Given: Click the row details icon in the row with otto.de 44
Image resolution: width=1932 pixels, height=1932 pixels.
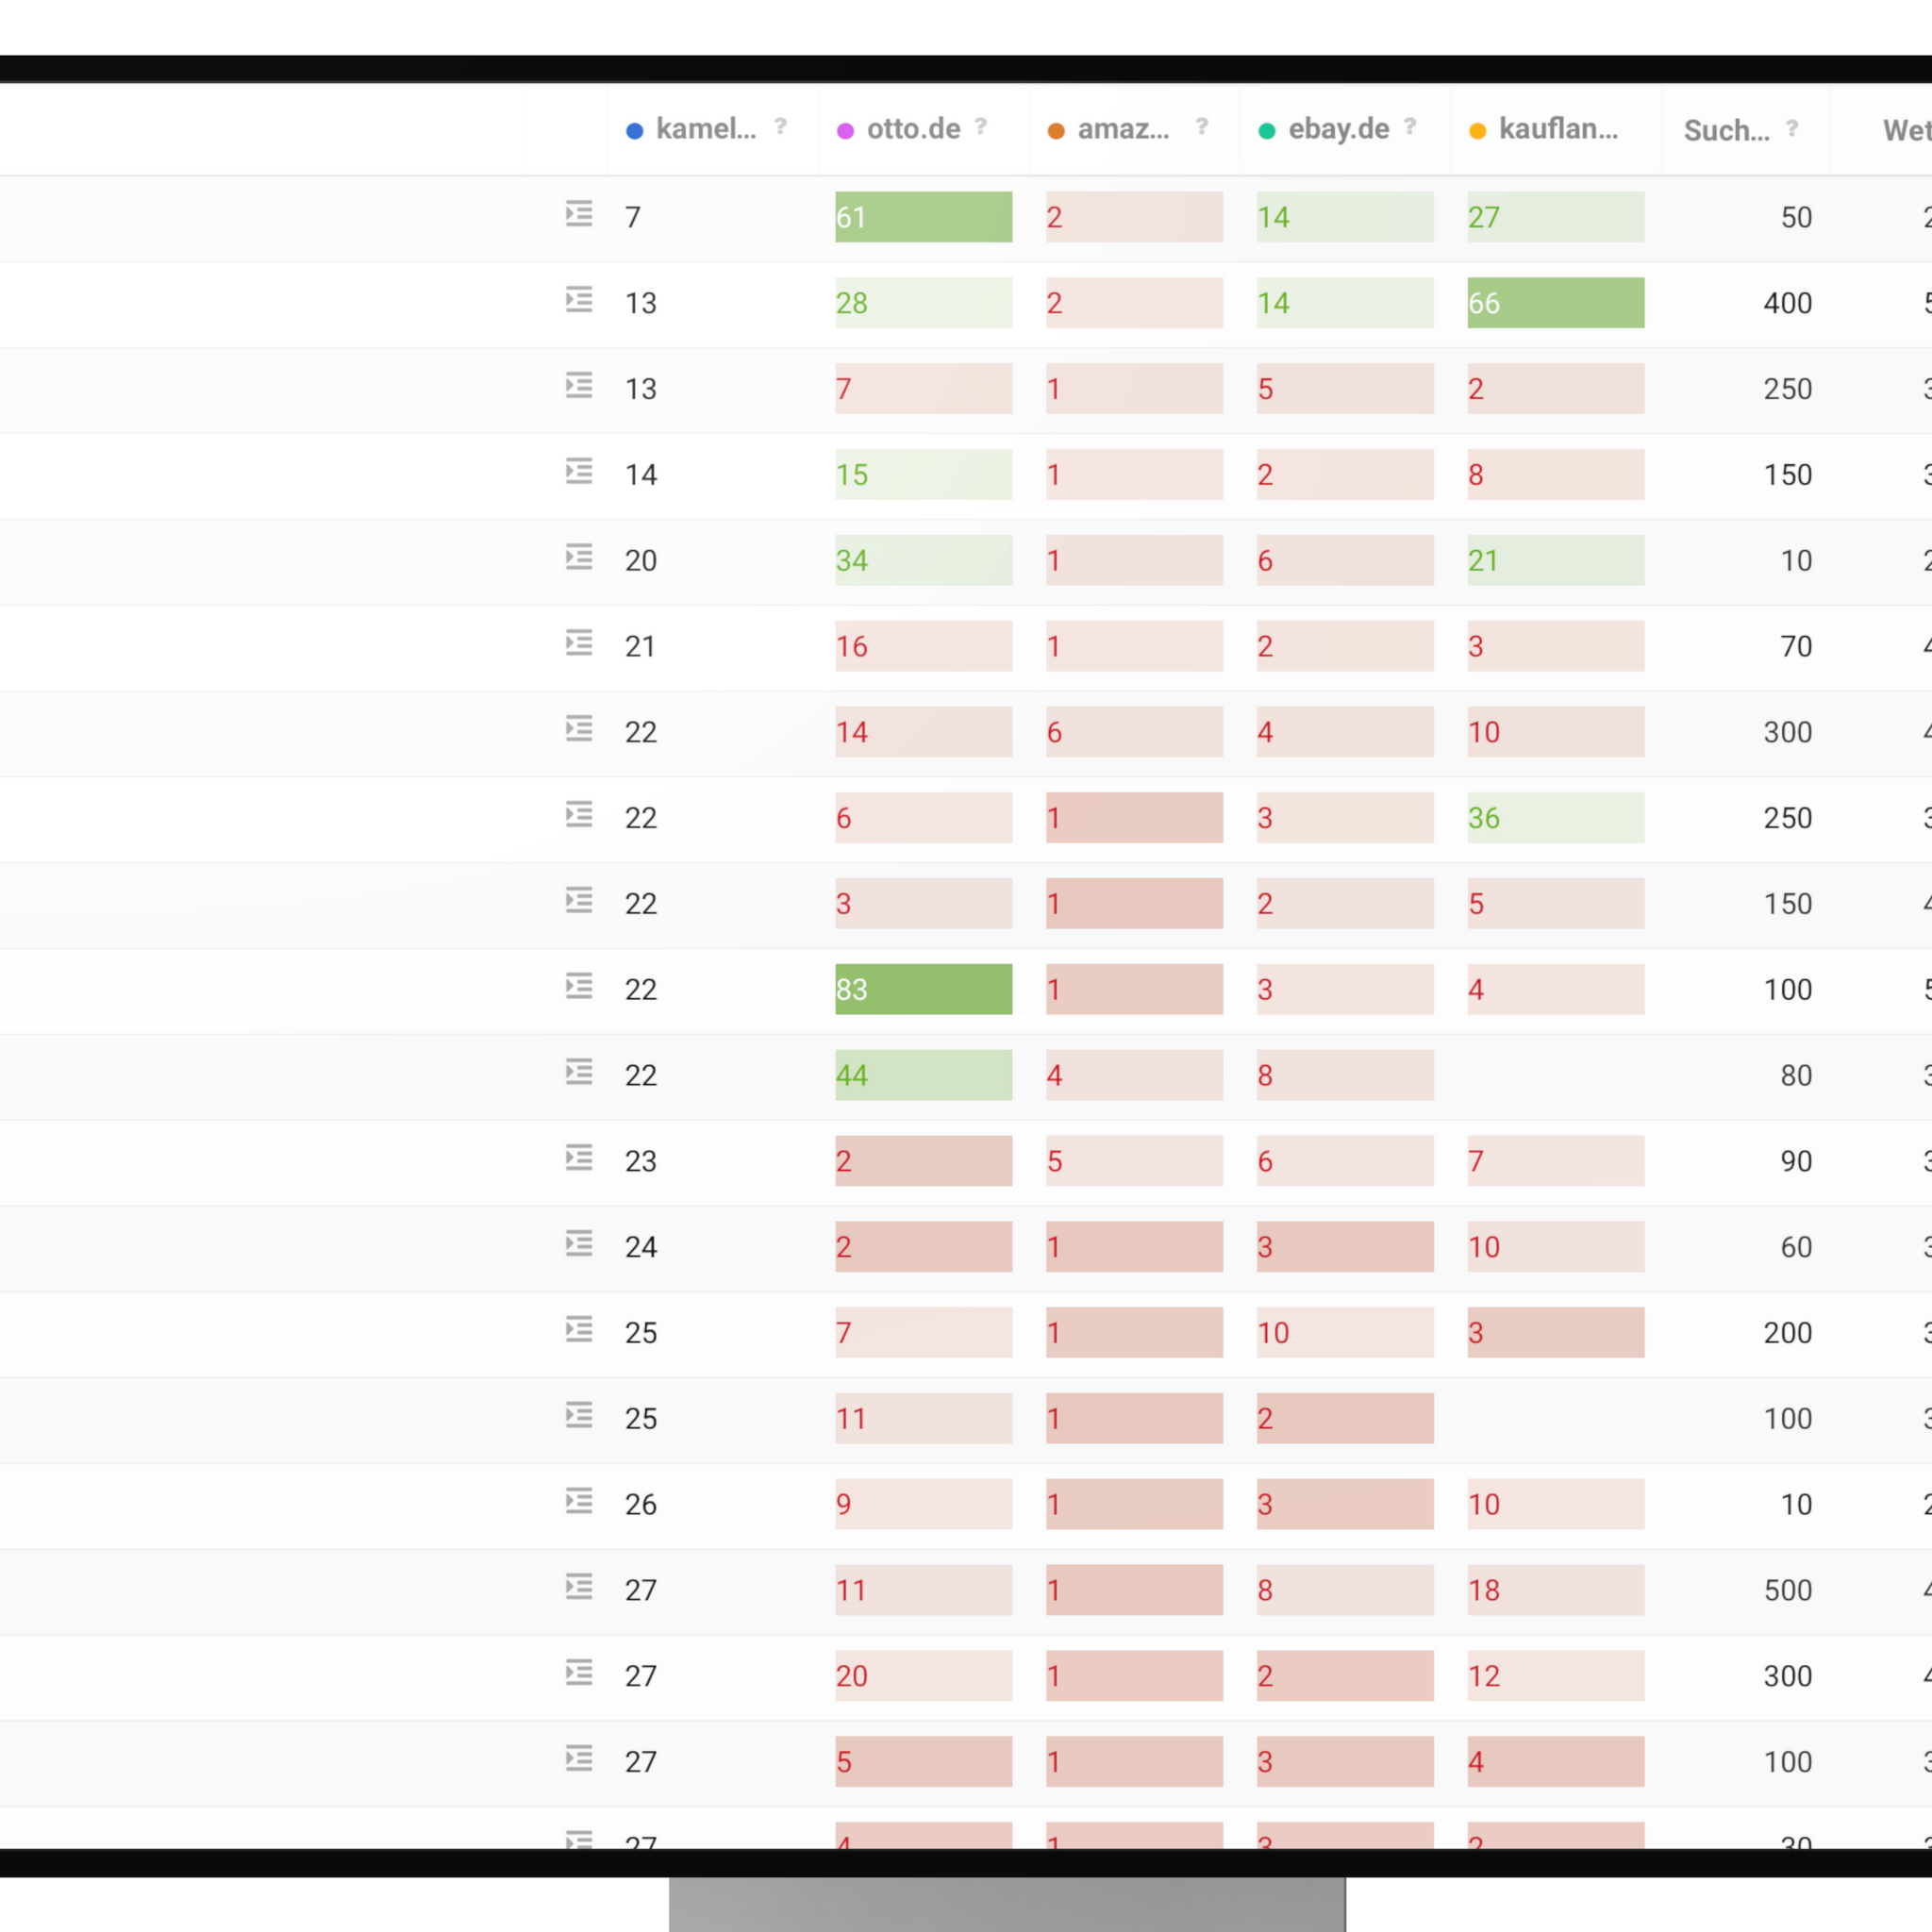Looking at the screenshot, I should tap(579, 1073).
